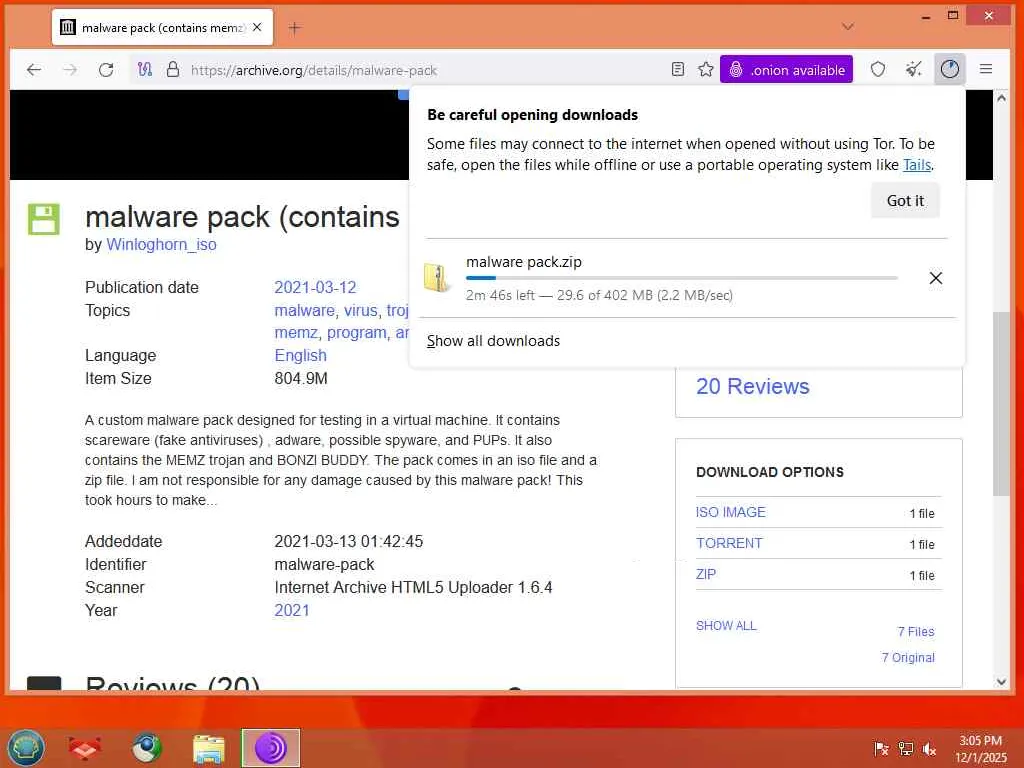Open the downloads progress toolbar icon

[x=950, y=69]
